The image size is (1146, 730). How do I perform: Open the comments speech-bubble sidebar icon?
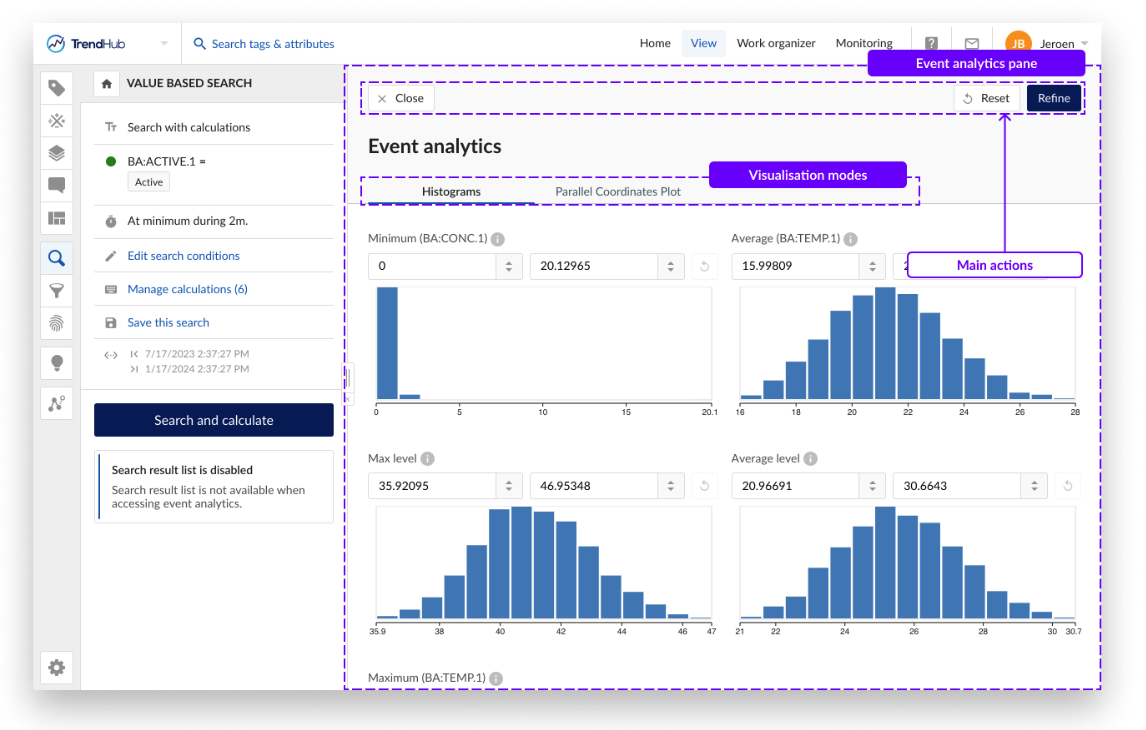[57, 185]
